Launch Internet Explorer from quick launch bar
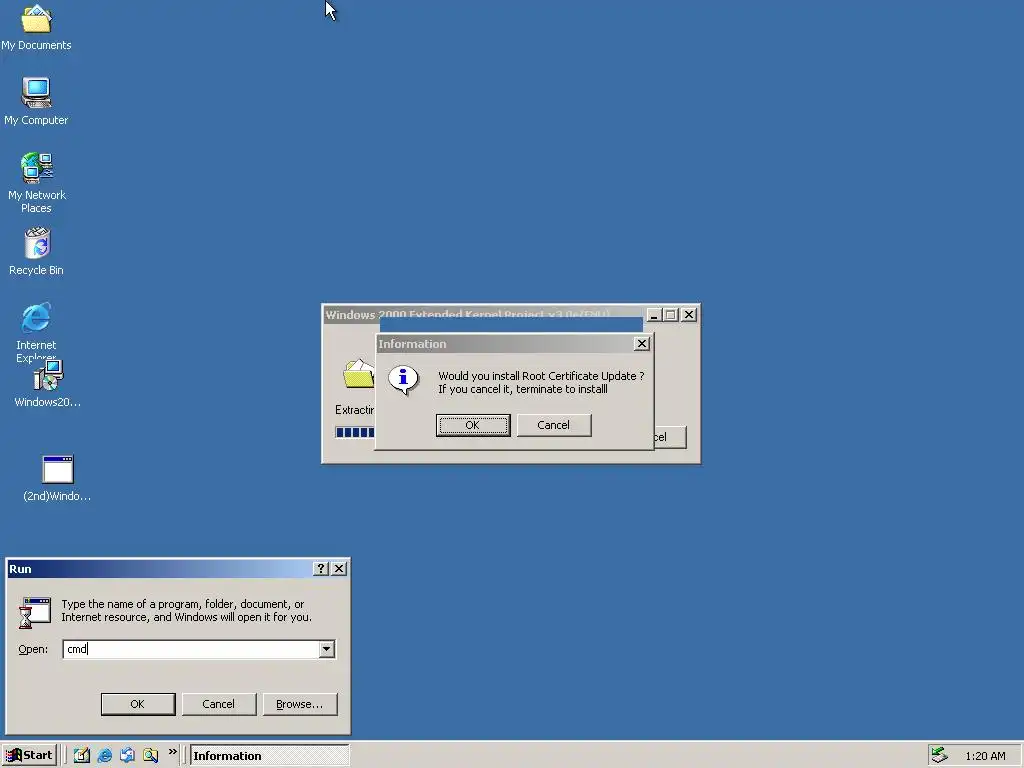 104,755
